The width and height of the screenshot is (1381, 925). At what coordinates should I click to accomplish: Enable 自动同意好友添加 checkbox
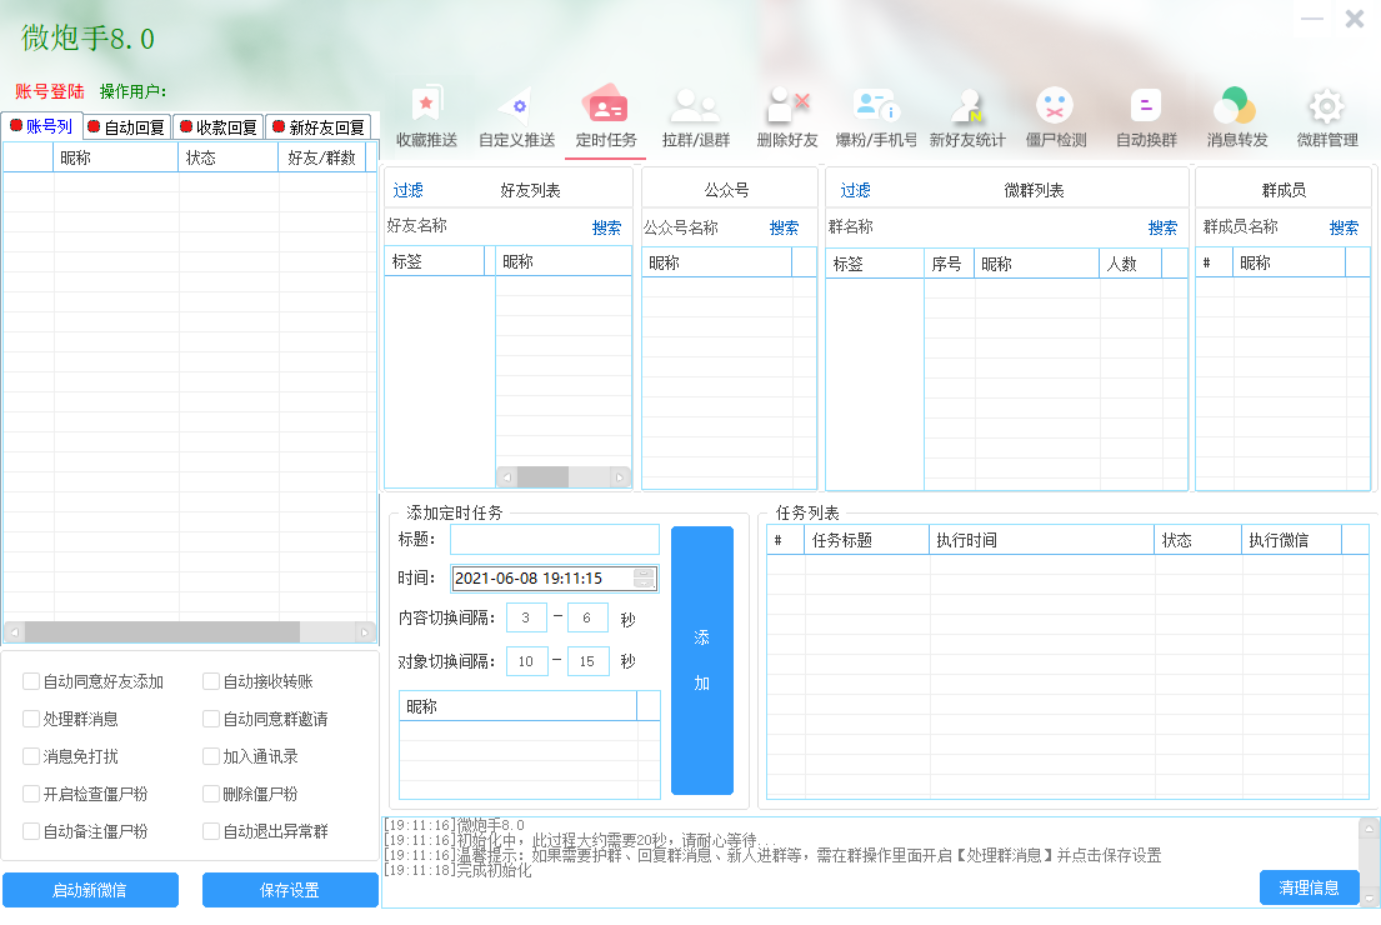pos(31,681)
